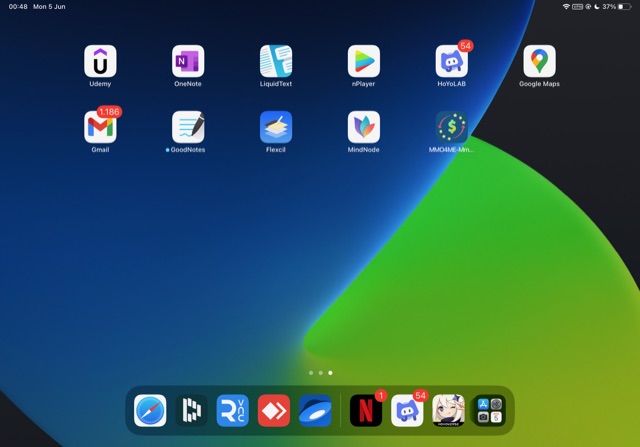Open Safari in the dock

[x=150, y=410]
